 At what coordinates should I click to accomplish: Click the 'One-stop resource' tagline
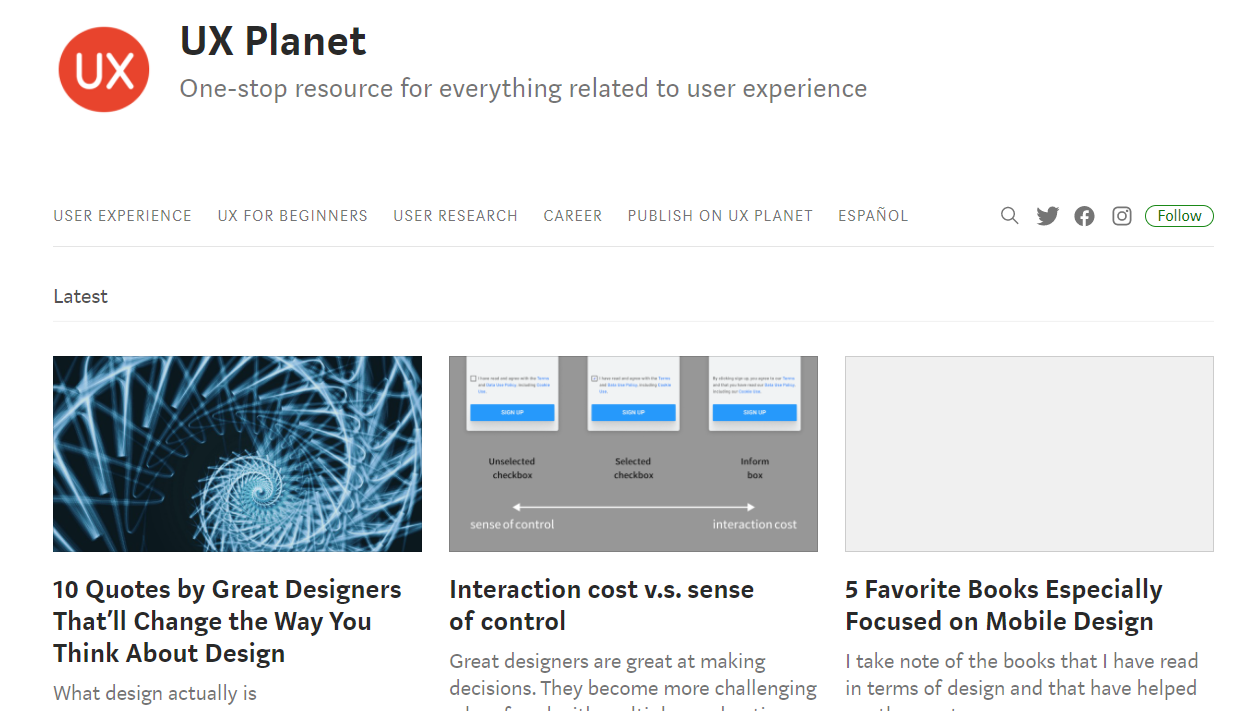tap(523, 89)
